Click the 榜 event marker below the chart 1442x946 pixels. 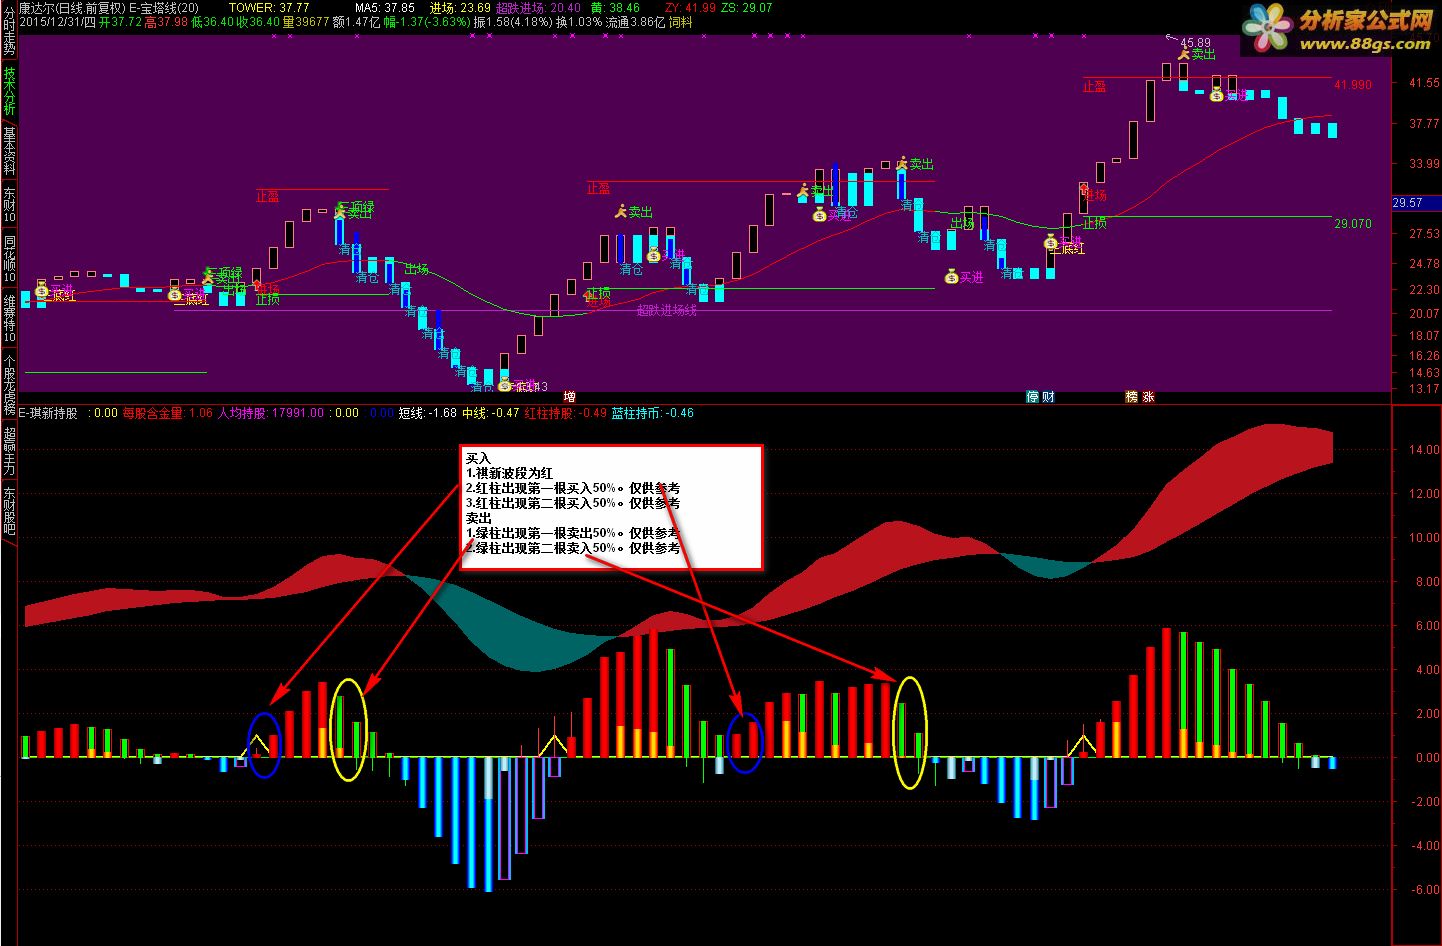(1132, 397)
